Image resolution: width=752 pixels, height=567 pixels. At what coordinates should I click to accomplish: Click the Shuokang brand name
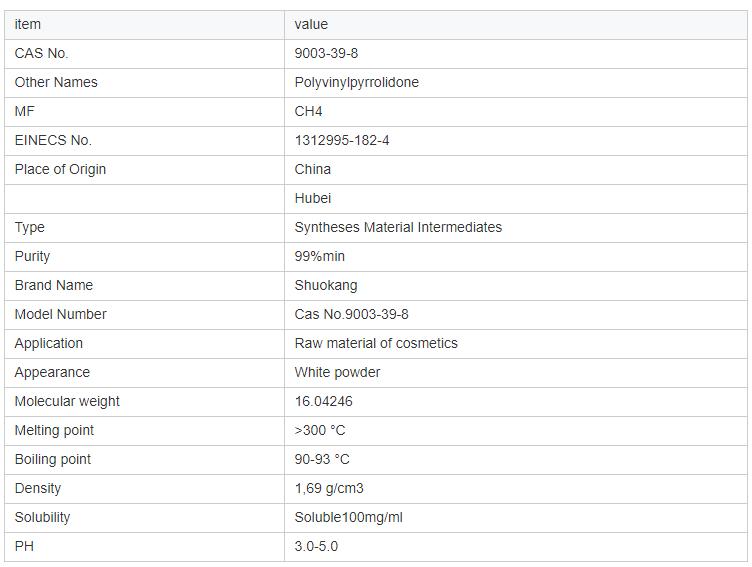(x=325, y=285)
